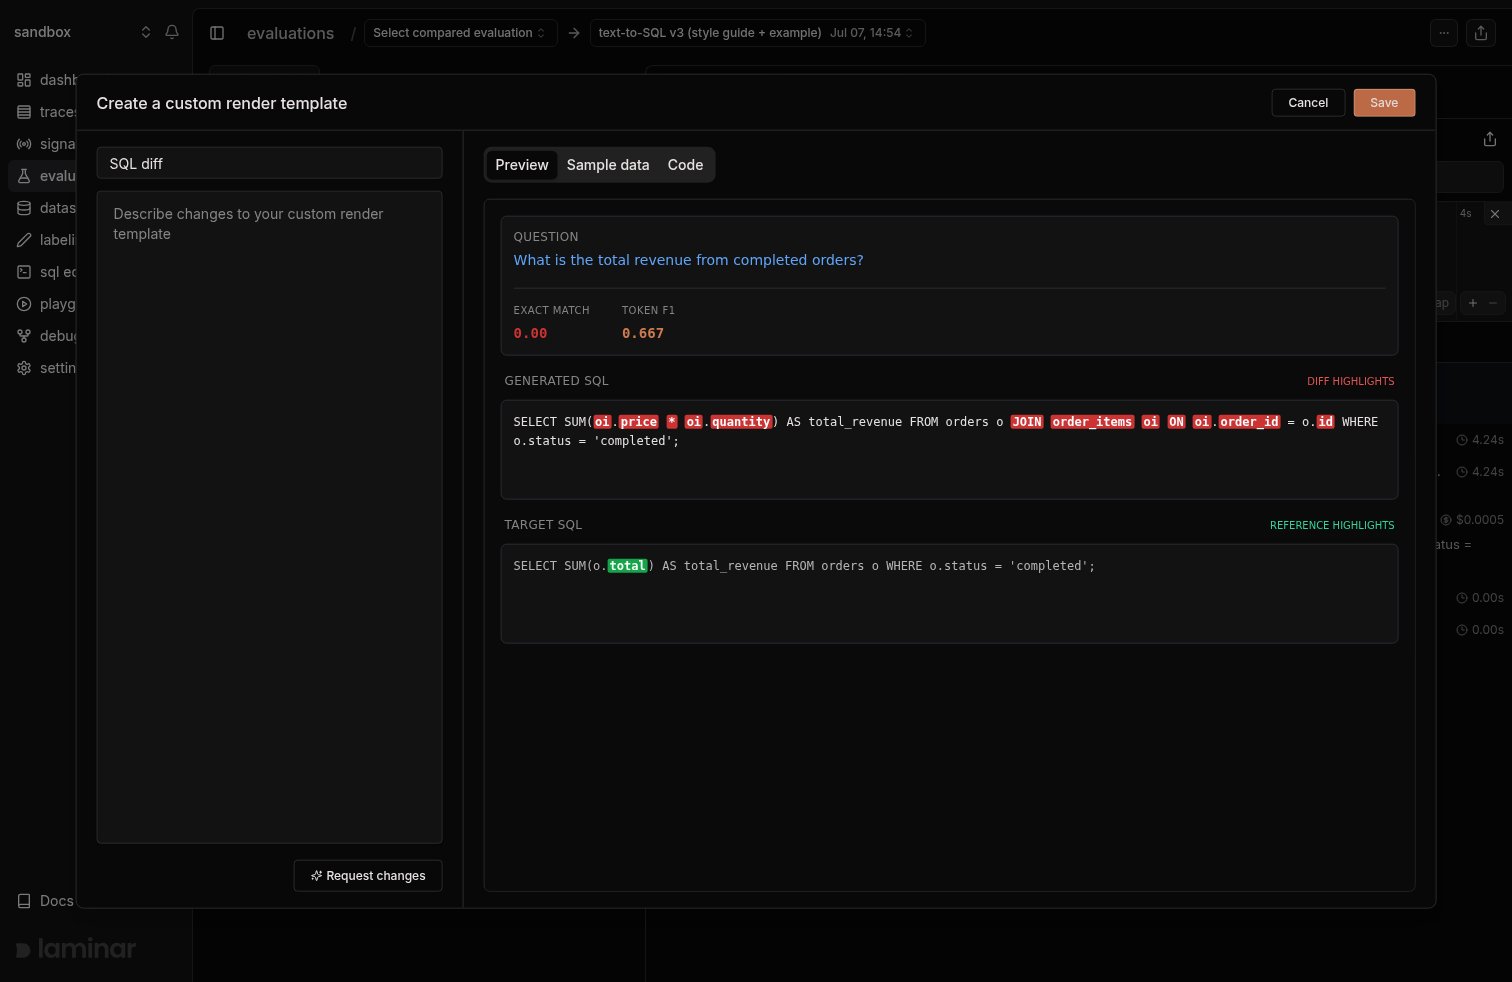Click the green highlighted total token
Viewport: 1512px width, 982px height.
627,566
